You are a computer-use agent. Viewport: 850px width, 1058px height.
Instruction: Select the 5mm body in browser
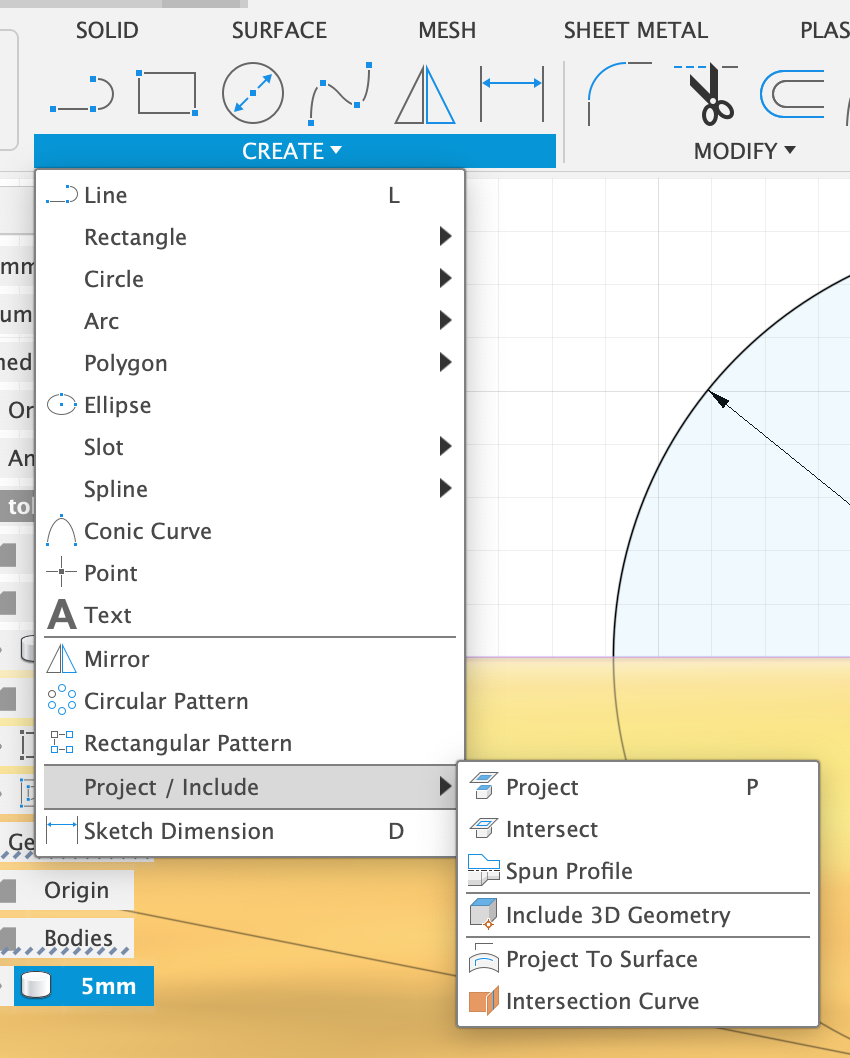pos(107,986)
